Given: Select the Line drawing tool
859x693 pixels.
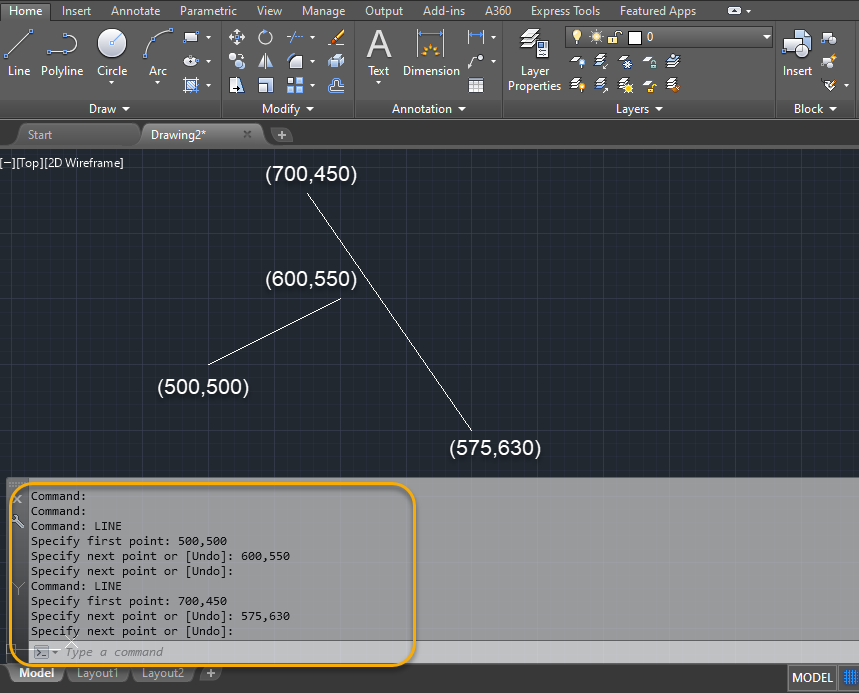Looking at the screenshot, I should (x=19, y=53).
